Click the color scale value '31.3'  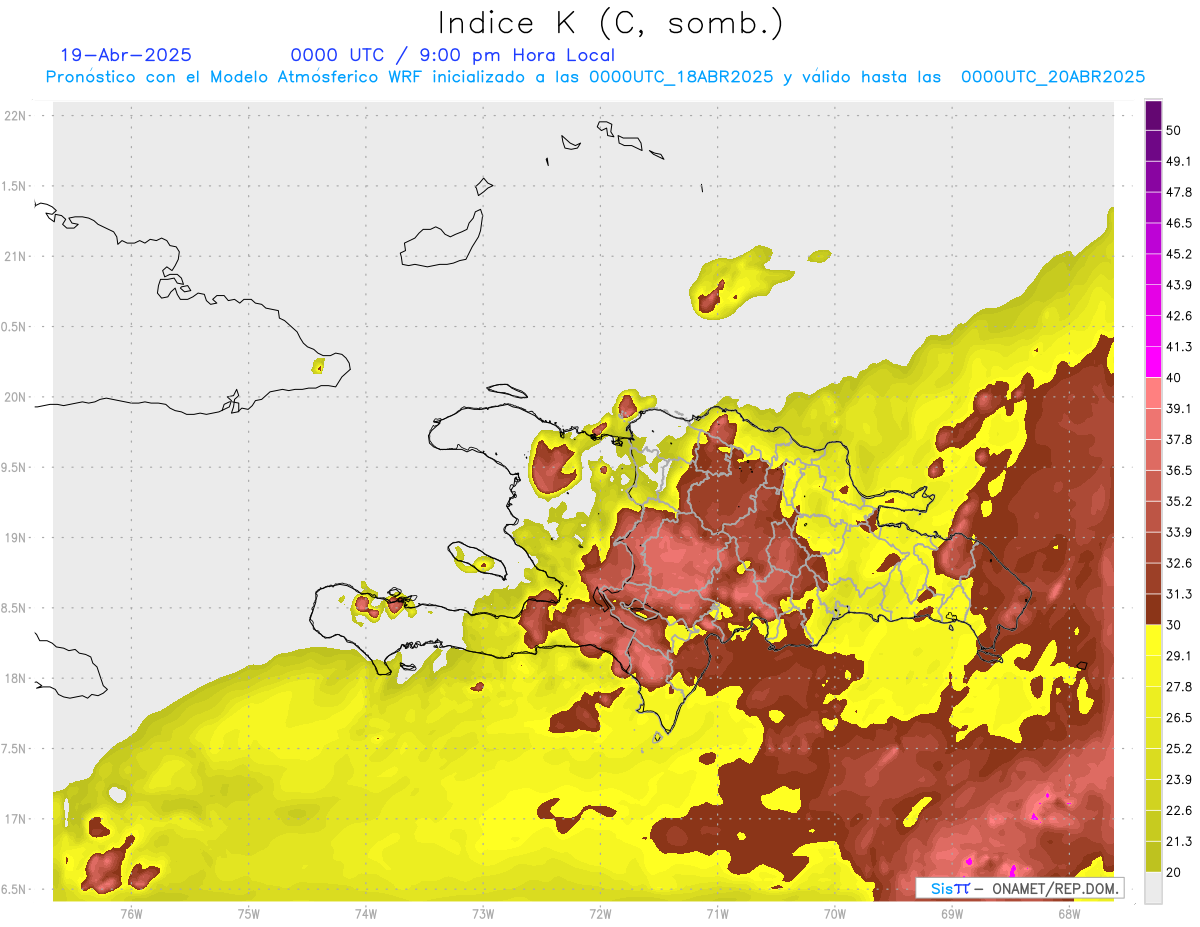click(1179, 594)
